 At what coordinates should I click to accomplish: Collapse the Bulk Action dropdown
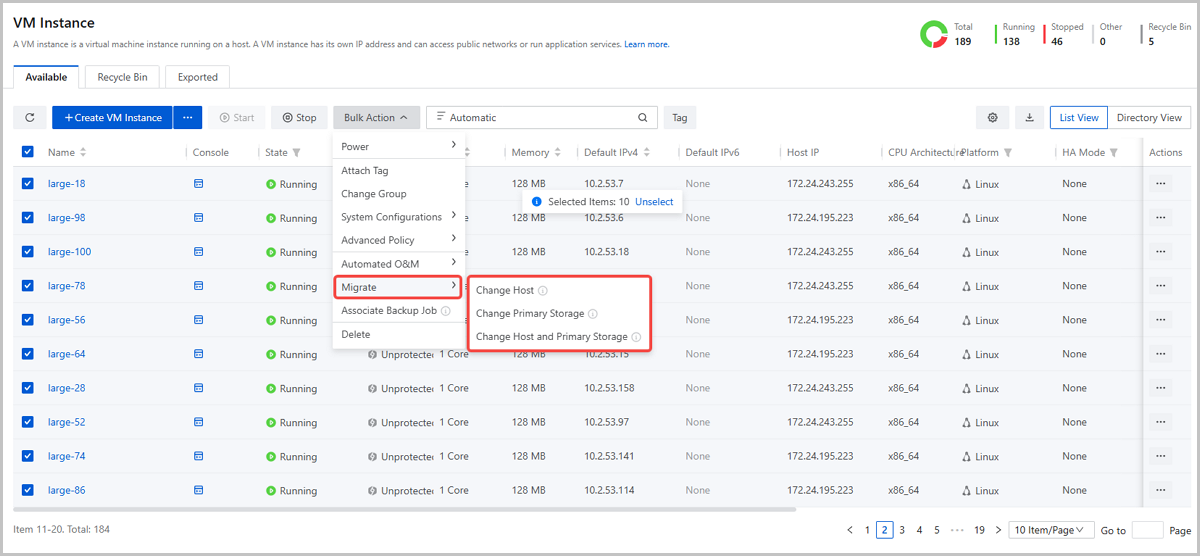(x=375, y=118)
